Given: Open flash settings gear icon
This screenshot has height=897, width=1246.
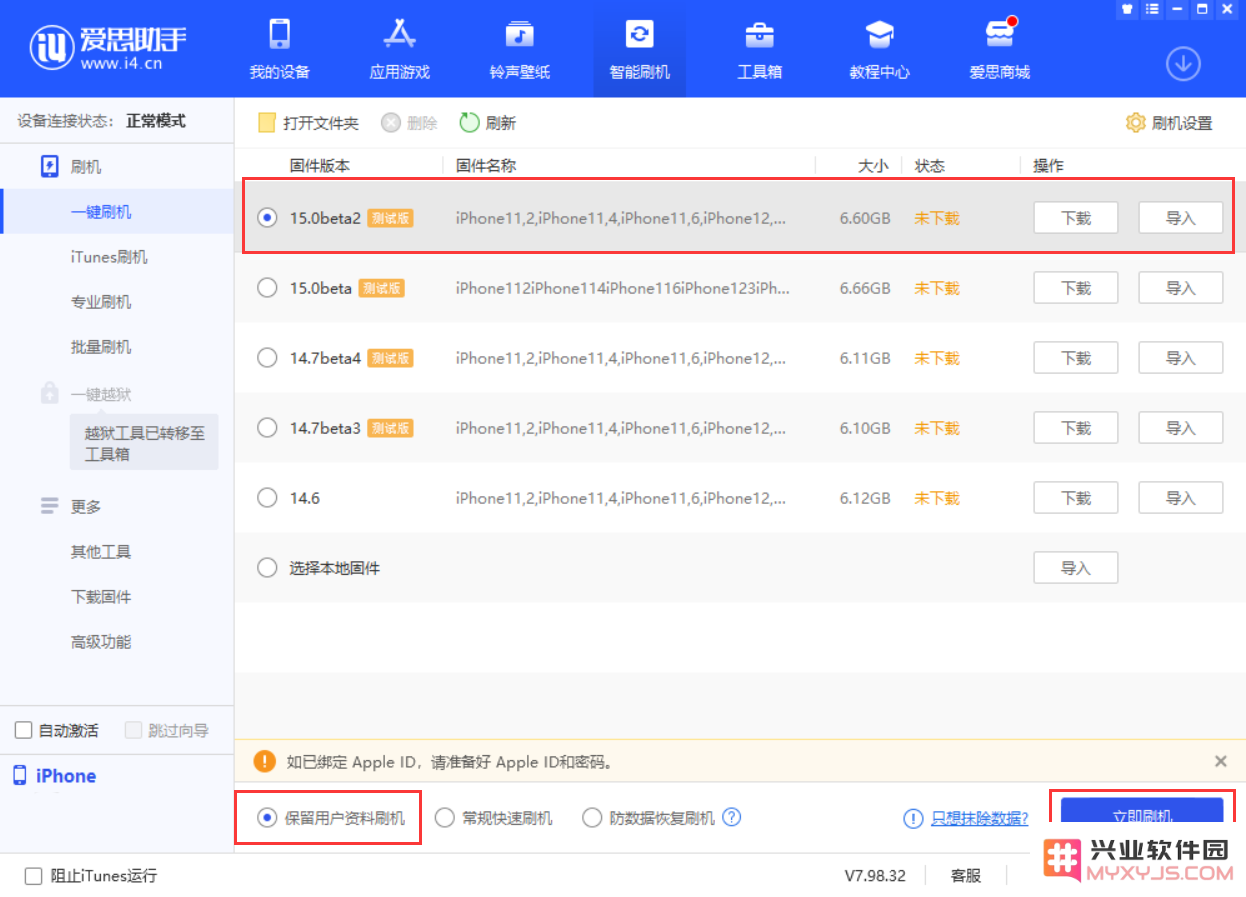Looking at the screenshot, I should coord(1135,123).
